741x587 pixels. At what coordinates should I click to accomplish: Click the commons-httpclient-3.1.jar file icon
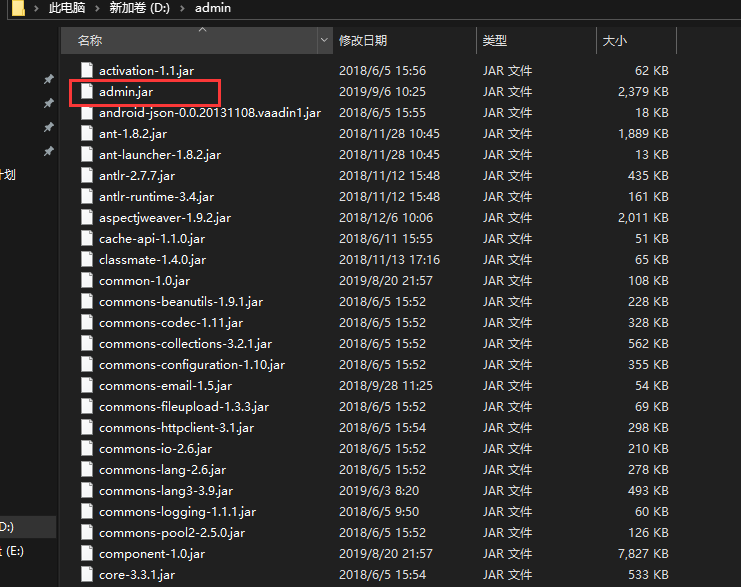(87, 427)
